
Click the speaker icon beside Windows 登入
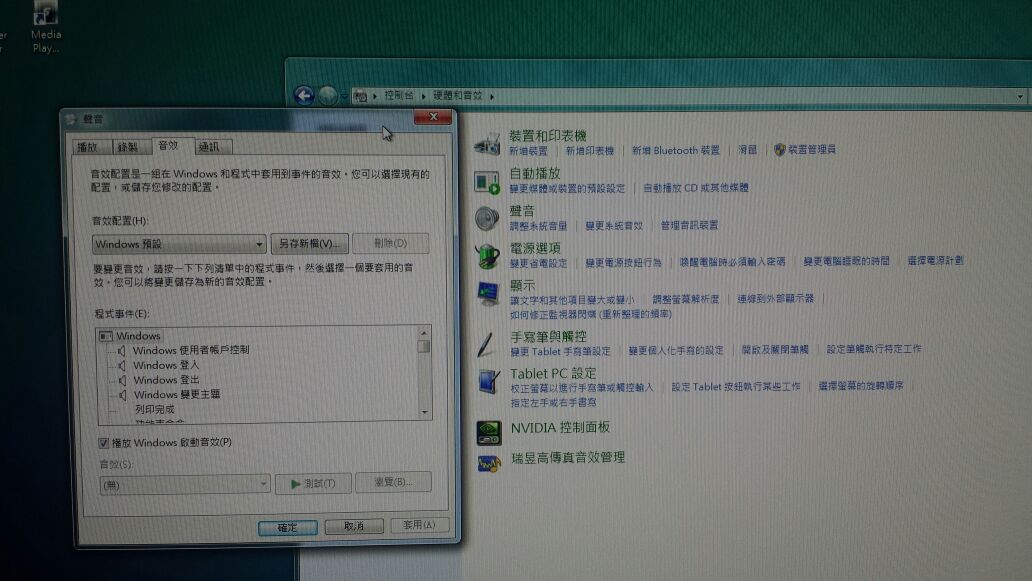pos(122,365)
